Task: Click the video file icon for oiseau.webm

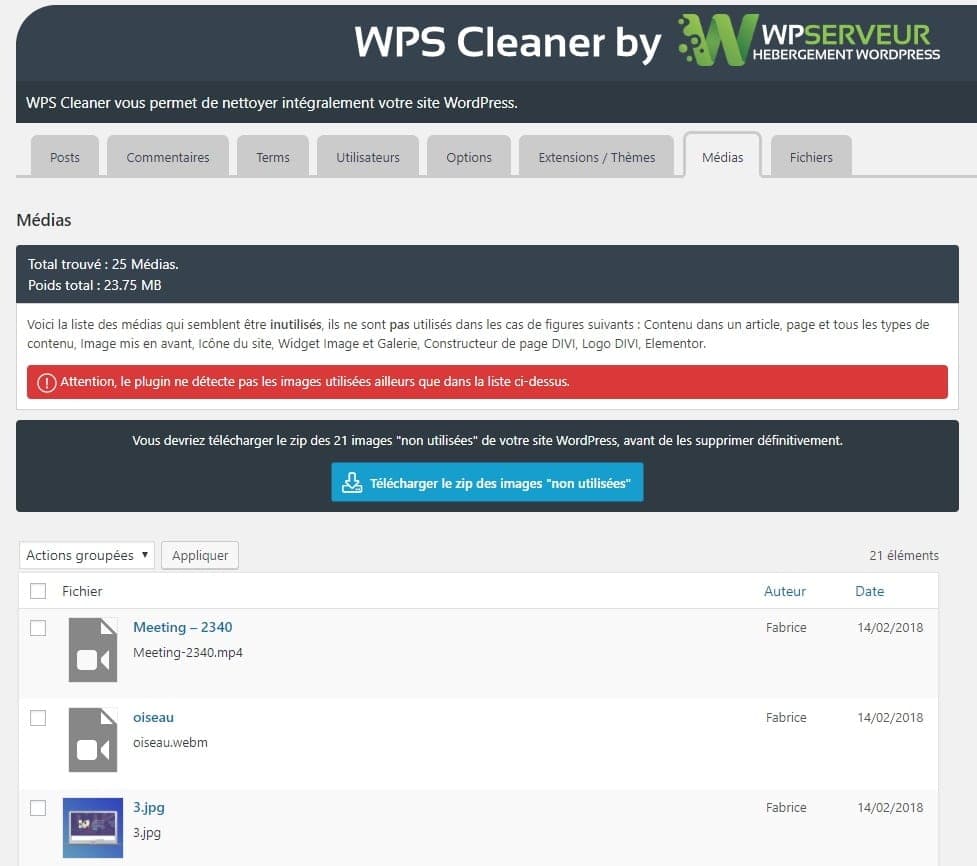Action: tap(92, 740)
